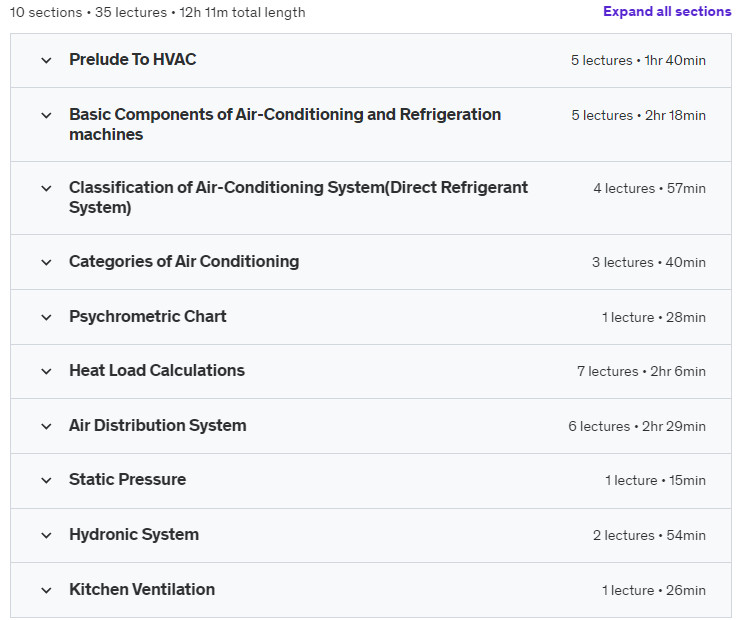Select Classification of Air-Conditioning System title

click(298, 197)
